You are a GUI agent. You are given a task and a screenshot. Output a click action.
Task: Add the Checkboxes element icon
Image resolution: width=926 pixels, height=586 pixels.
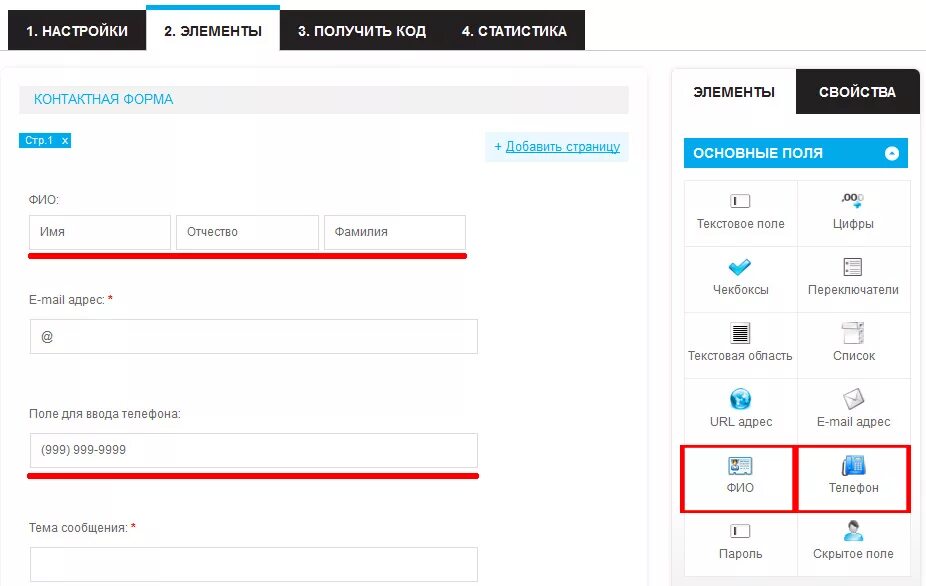pyautogui.click(x=739, y=267)
